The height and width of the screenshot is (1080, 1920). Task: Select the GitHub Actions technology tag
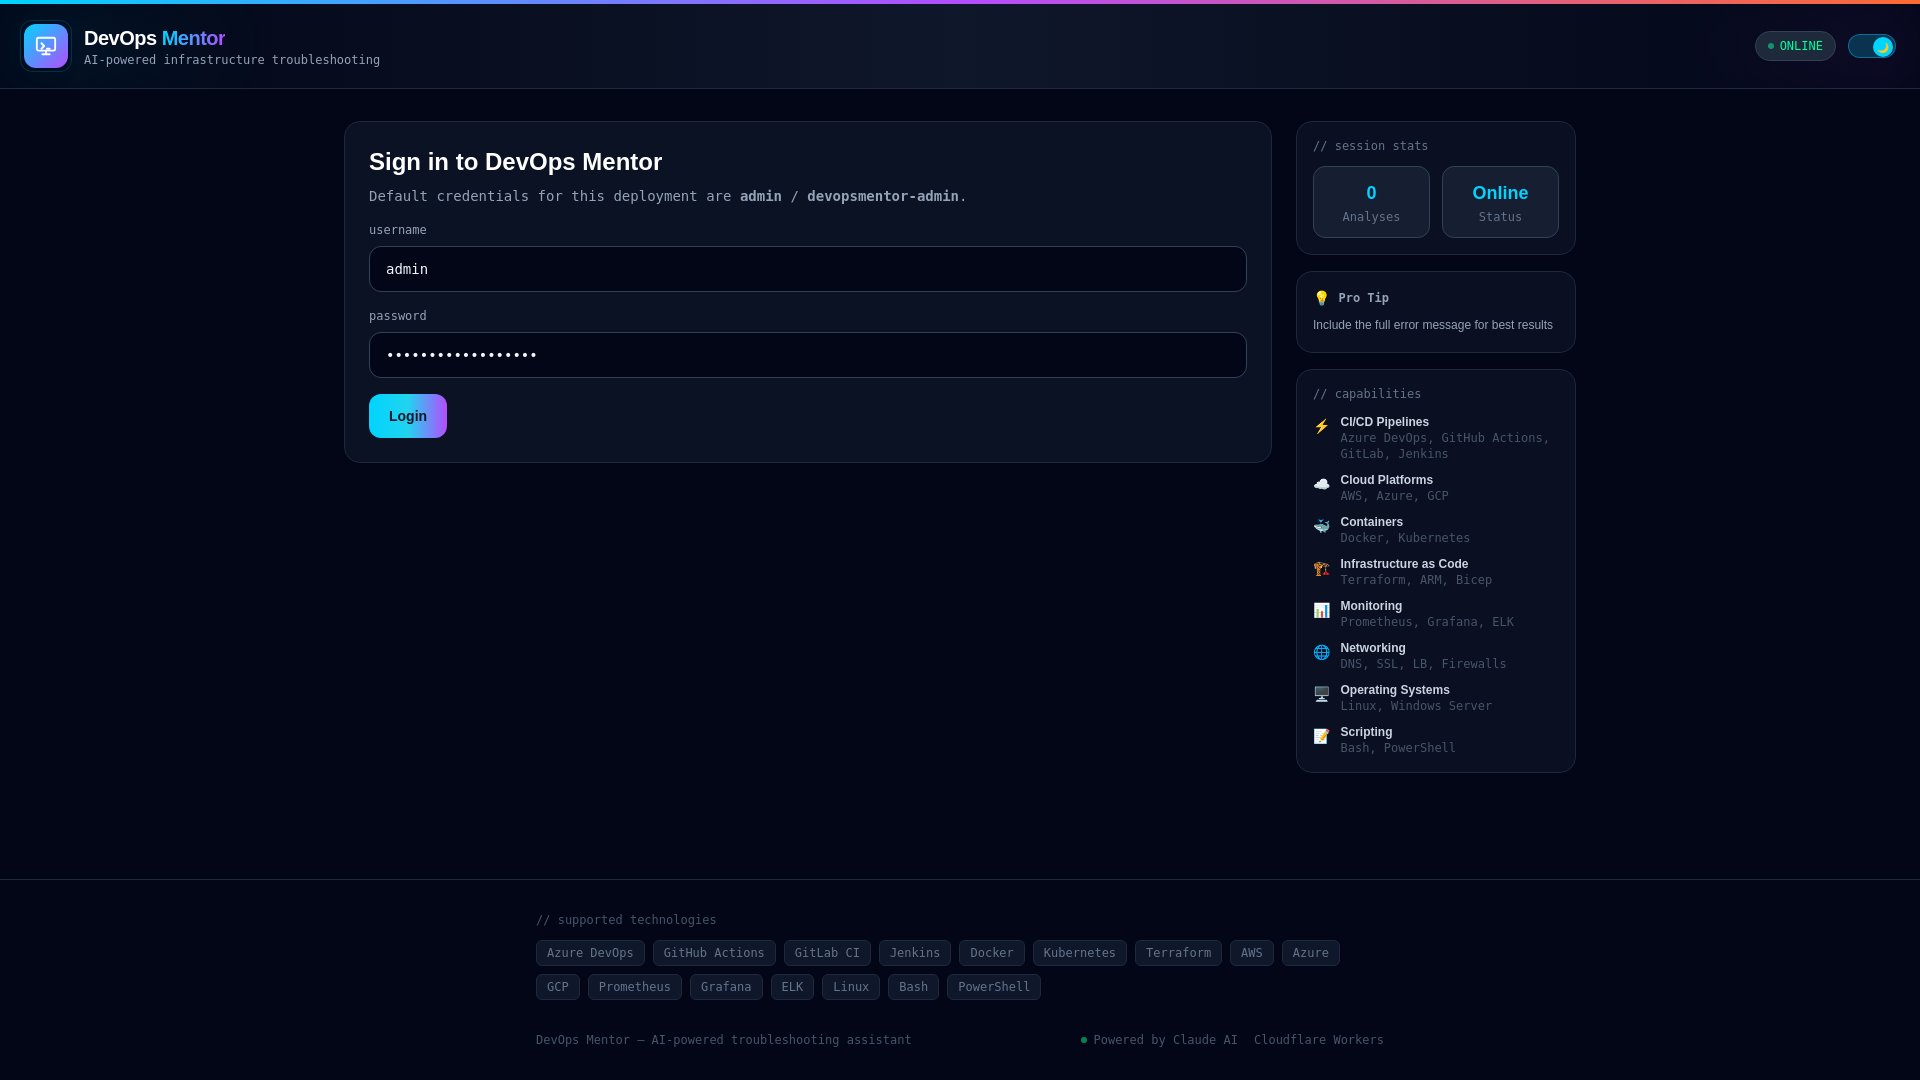pyautogui.click(x=714, y=953)
